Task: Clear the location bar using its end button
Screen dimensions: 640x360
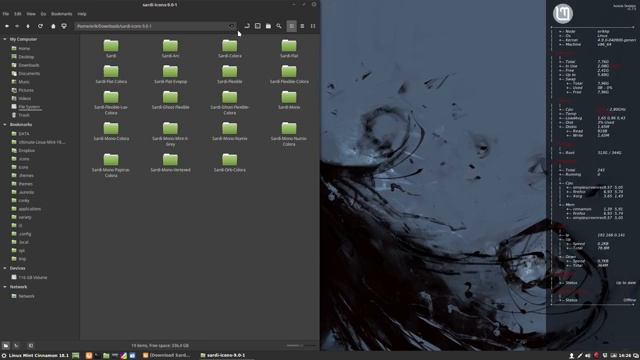Action: [231, 26]
